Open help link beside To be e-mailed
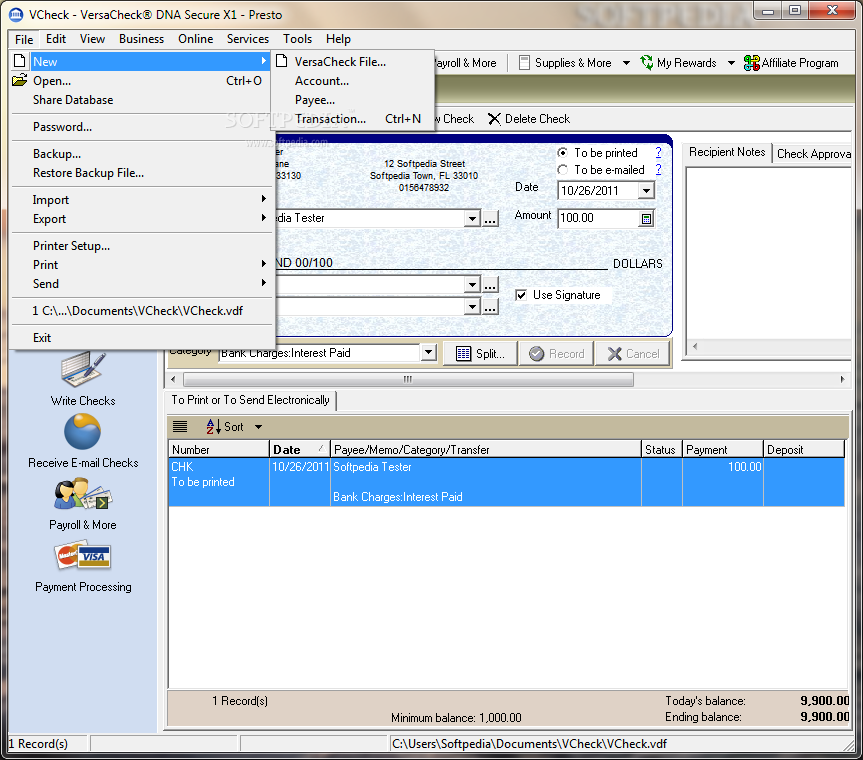863x760 pixels. pos(658,170)
